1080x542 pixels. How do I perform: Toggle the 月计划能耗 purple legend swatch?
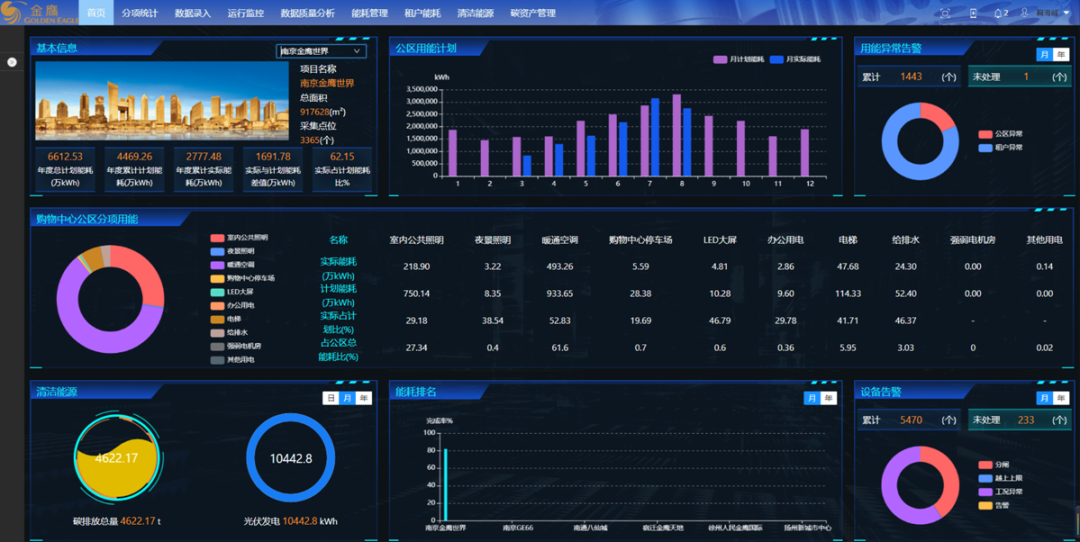tap(720, 60)
